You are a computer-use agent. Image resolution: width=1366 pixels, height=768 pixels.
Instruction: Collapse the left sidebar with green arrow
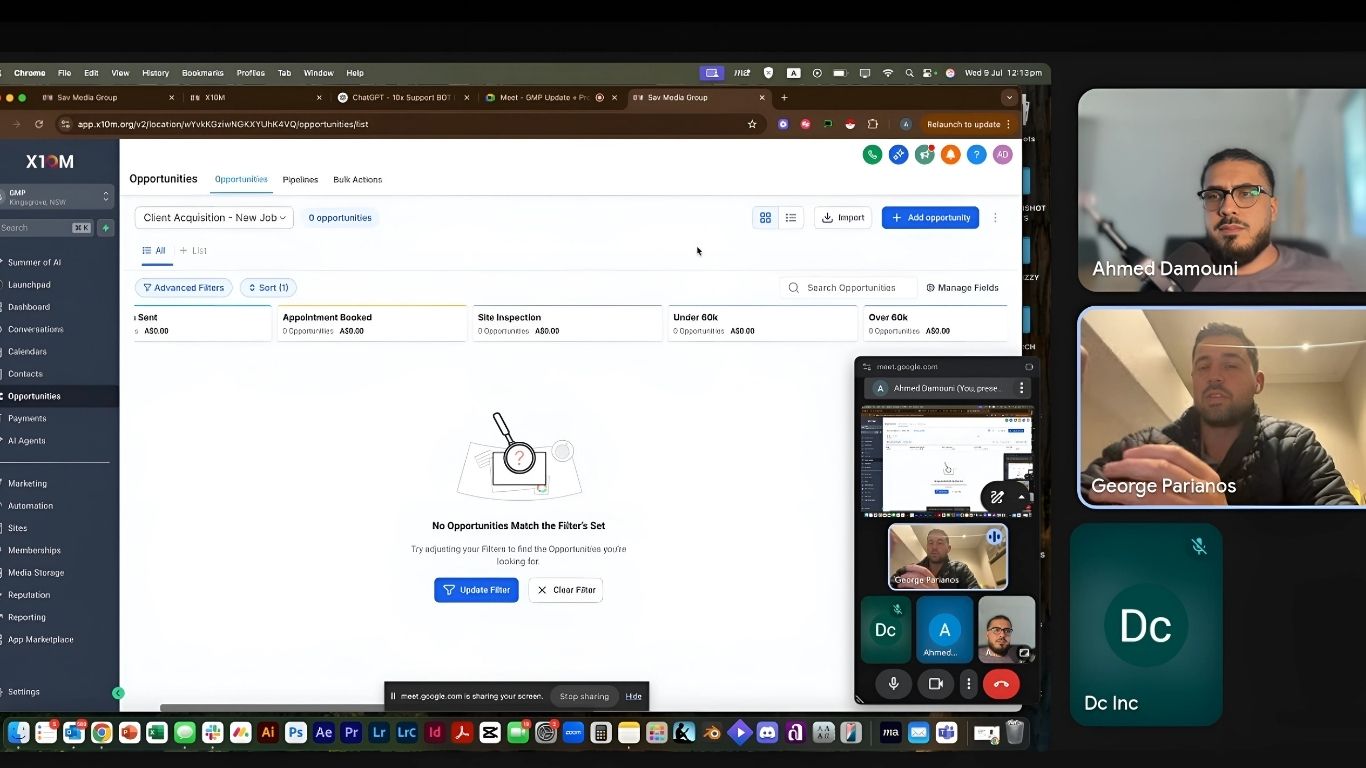[118, 693]
